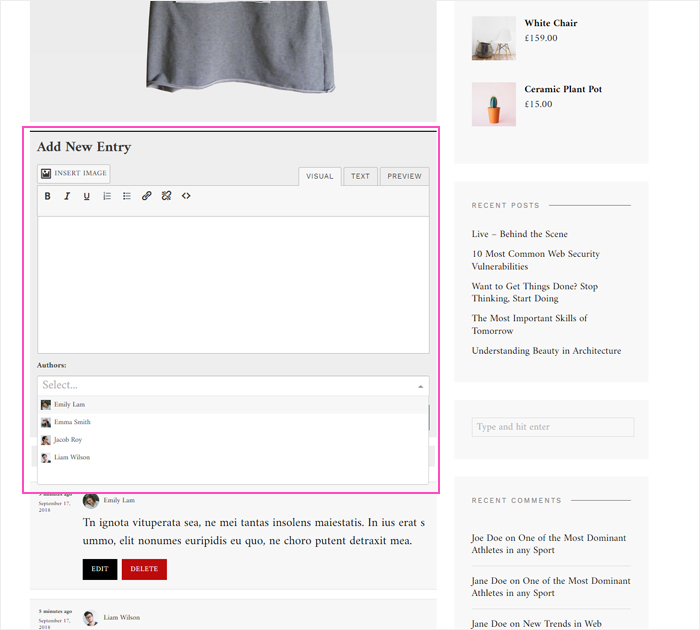The height and width of the screenshot is (630, 700).
Task: Click Liam Wilson author name on entry
Action: tap(121, 617)
